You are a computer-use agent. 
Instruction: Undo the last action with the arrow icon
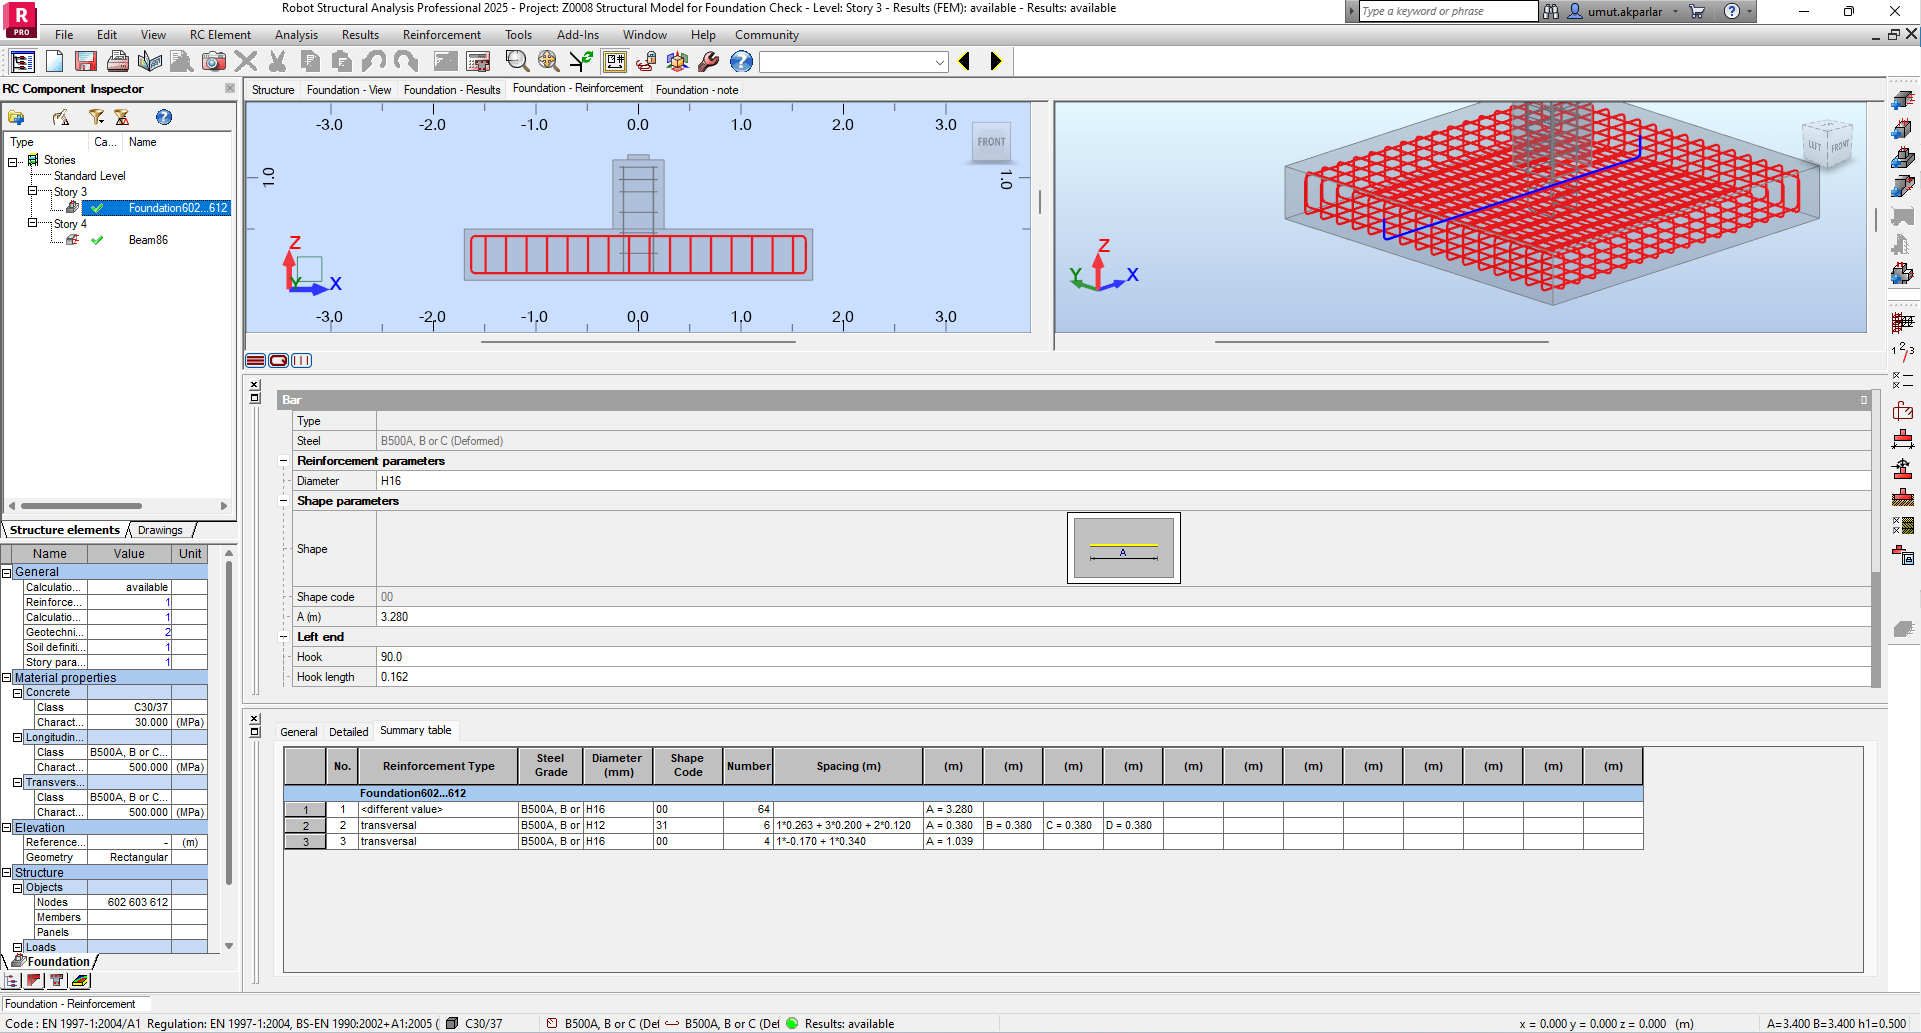pyautogui.click(x=372, y=61)
